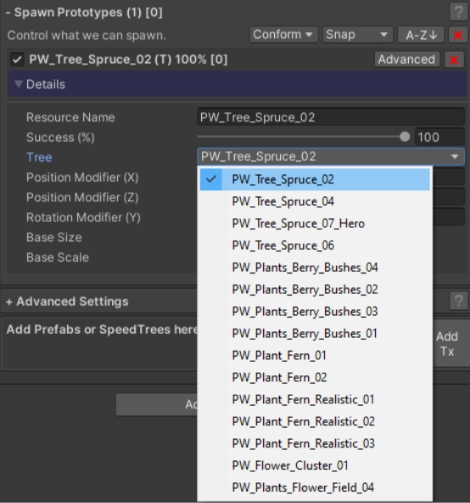Collapse Spawn Prototypes section minus header
The width and height of the screenshot is (470, 503).
pos(84,13)
